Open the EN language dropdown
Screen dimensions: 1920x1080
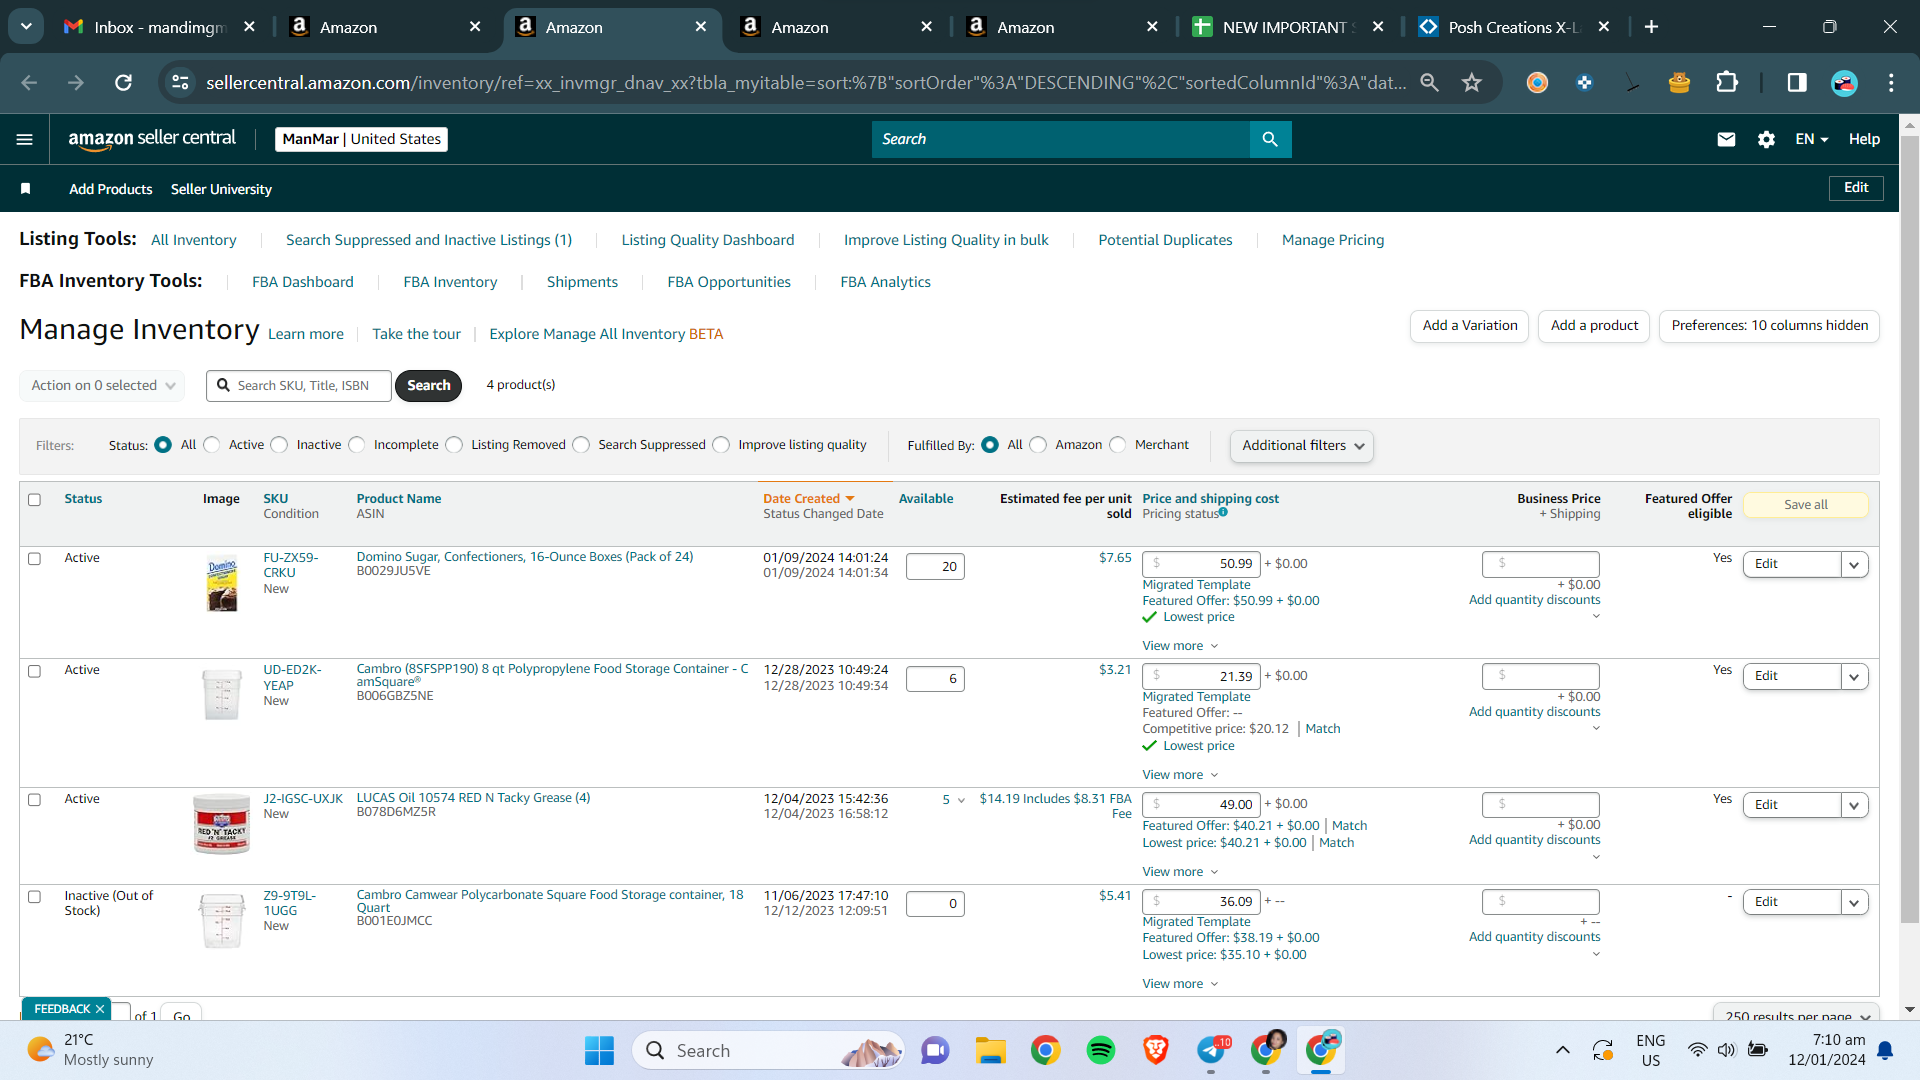(1811, 139)
